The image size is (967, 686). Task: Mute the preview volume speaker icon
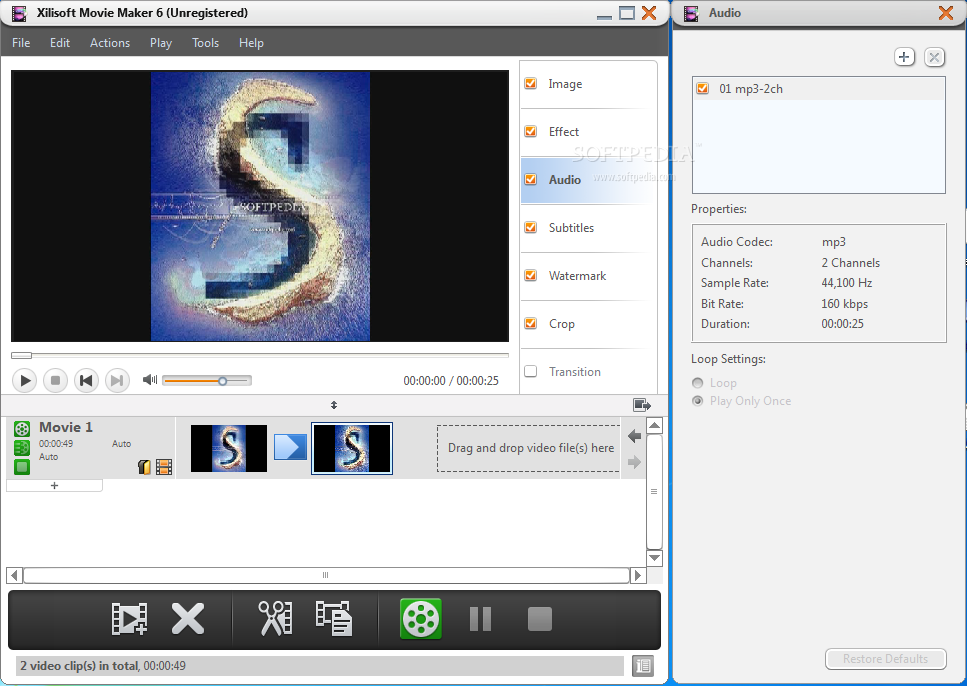(x=150, y=379)
